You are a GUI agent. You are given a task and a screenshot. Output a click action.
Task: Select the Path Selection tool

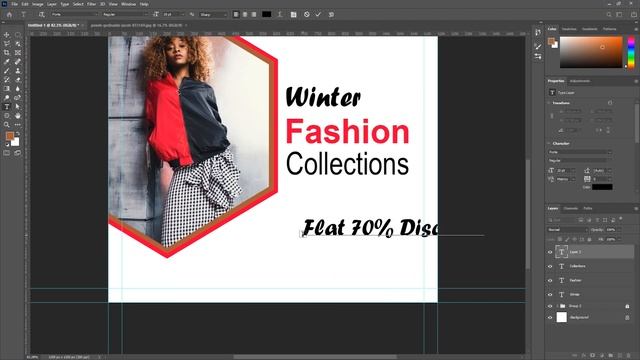18,107
